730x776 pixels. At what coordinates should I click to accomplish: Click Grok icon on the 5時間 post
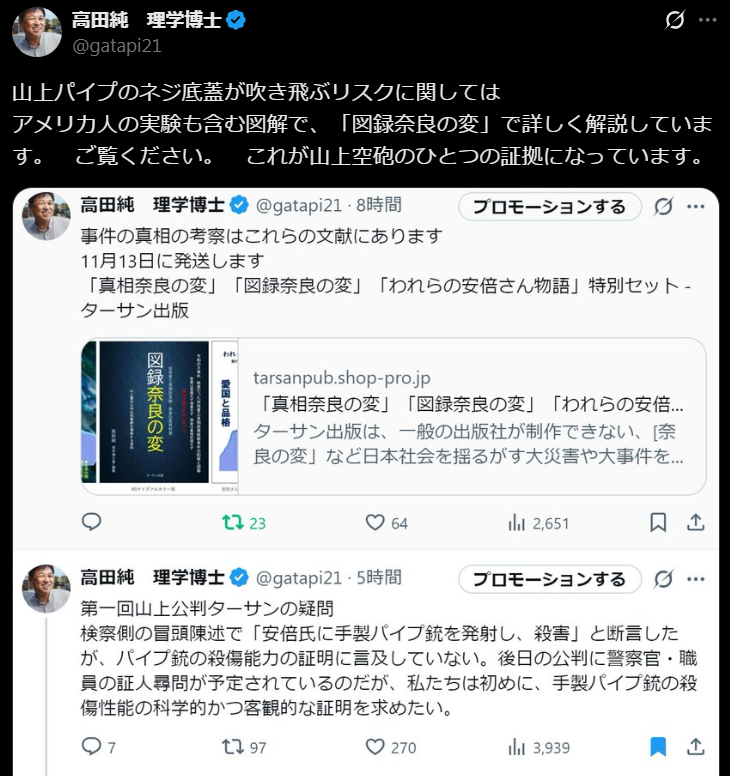(663, 579)
